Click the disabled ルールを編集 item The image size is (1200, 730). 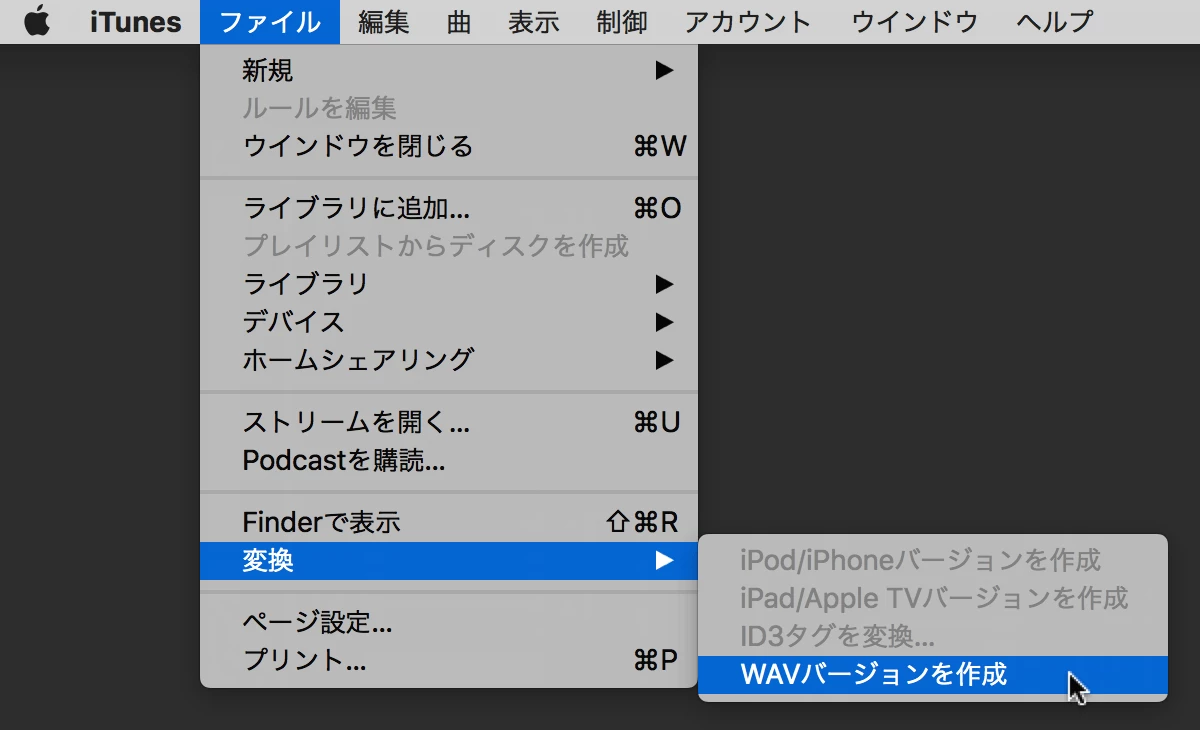pos(449,108)
